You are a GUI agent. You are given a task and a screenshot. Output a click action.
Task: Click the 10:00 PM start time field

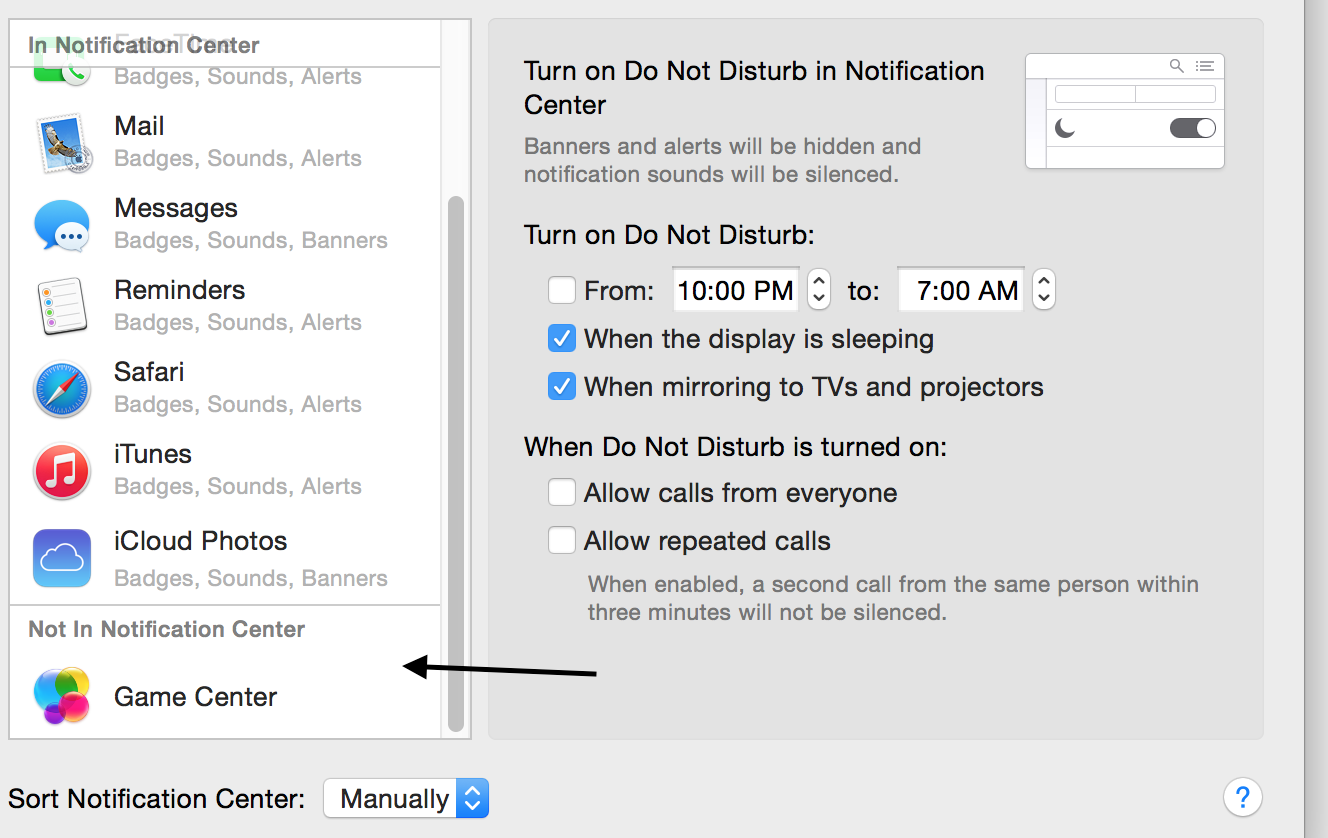[736, 290]
